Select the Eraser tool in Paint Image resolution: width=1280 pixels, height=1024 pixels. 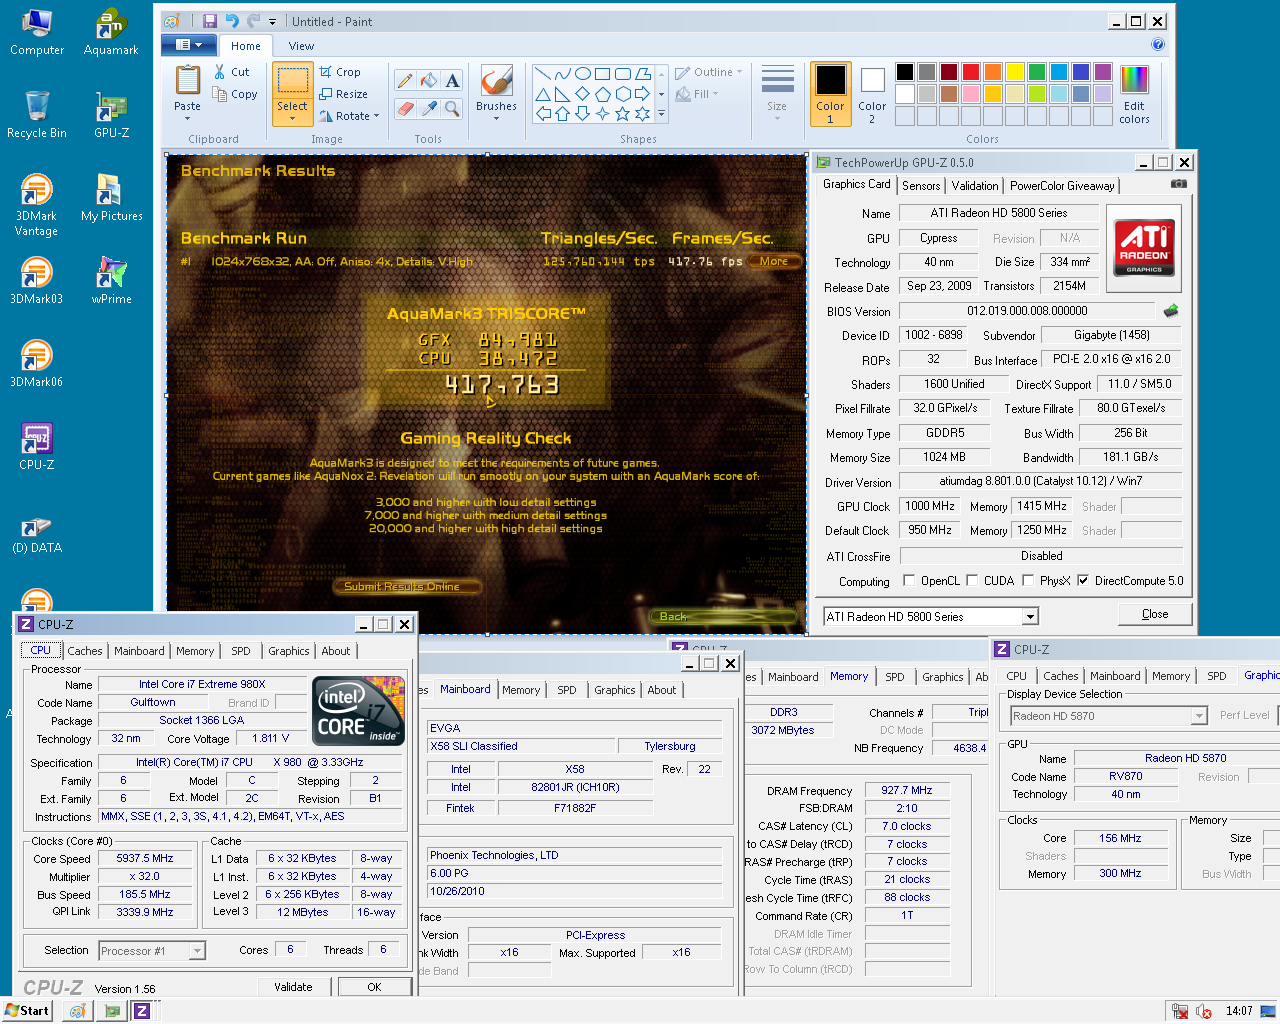(405, 108)
